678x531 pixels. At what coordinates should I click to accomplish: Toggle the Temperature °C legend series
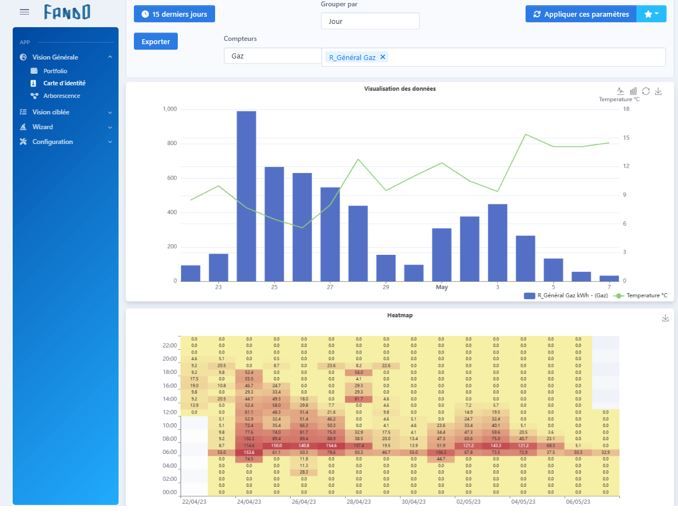[640, 295]
